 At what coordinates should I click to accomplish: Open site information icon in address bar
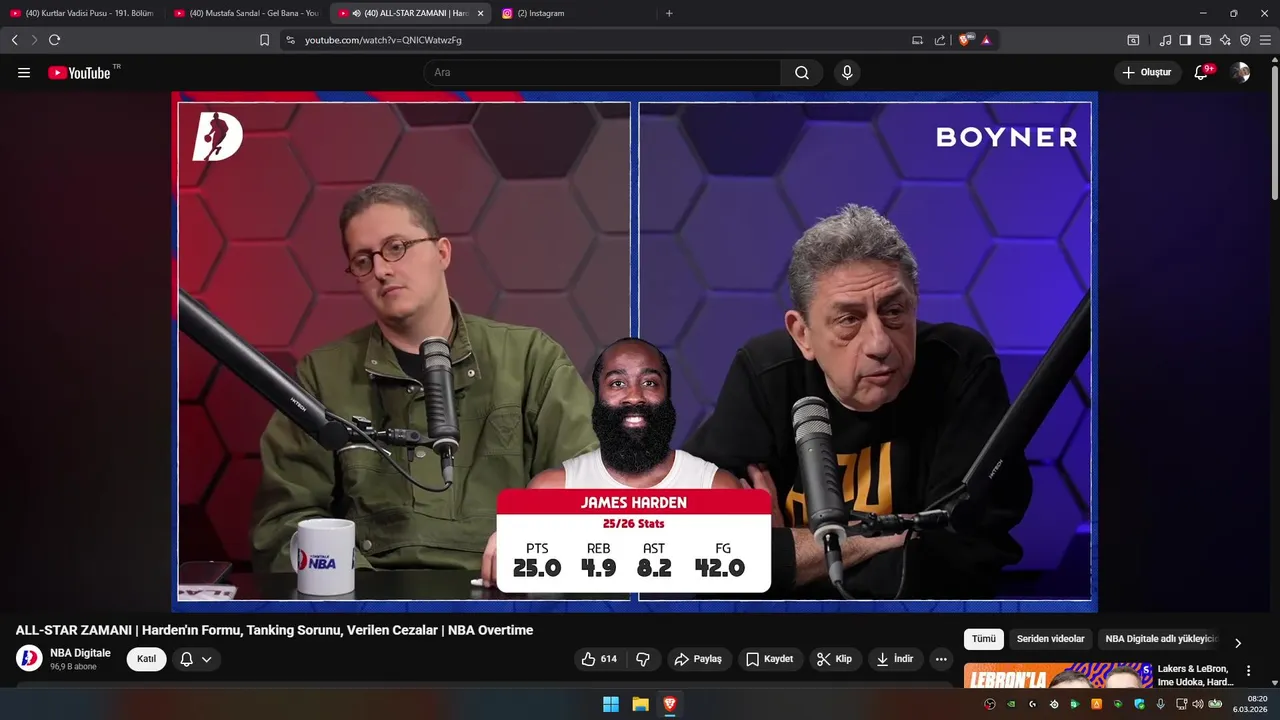coord(290,40)
